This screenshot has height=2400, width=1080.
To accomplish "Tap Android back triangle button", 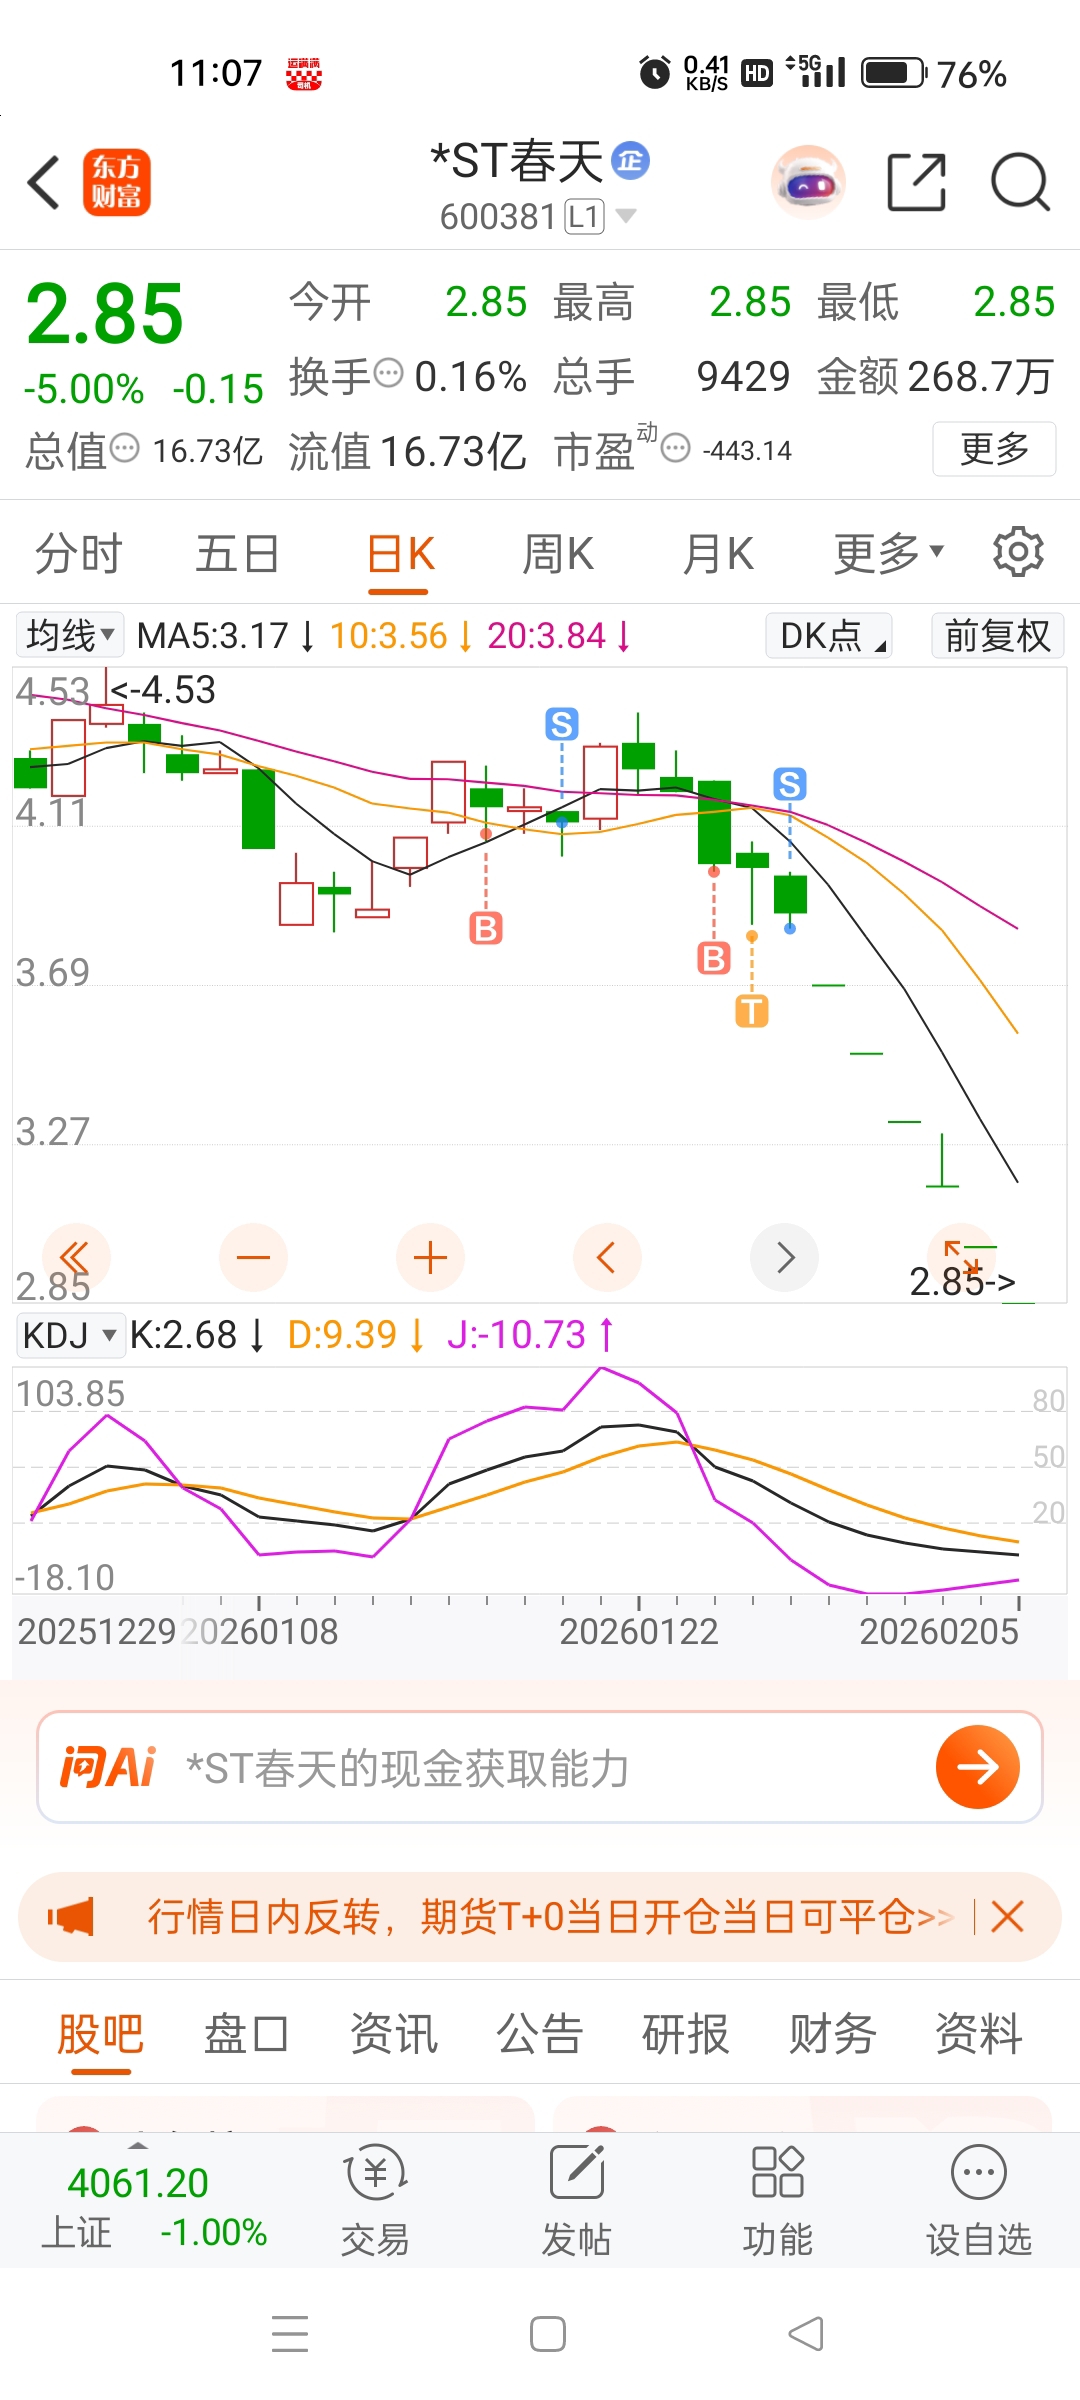I will click(806, 2334).
